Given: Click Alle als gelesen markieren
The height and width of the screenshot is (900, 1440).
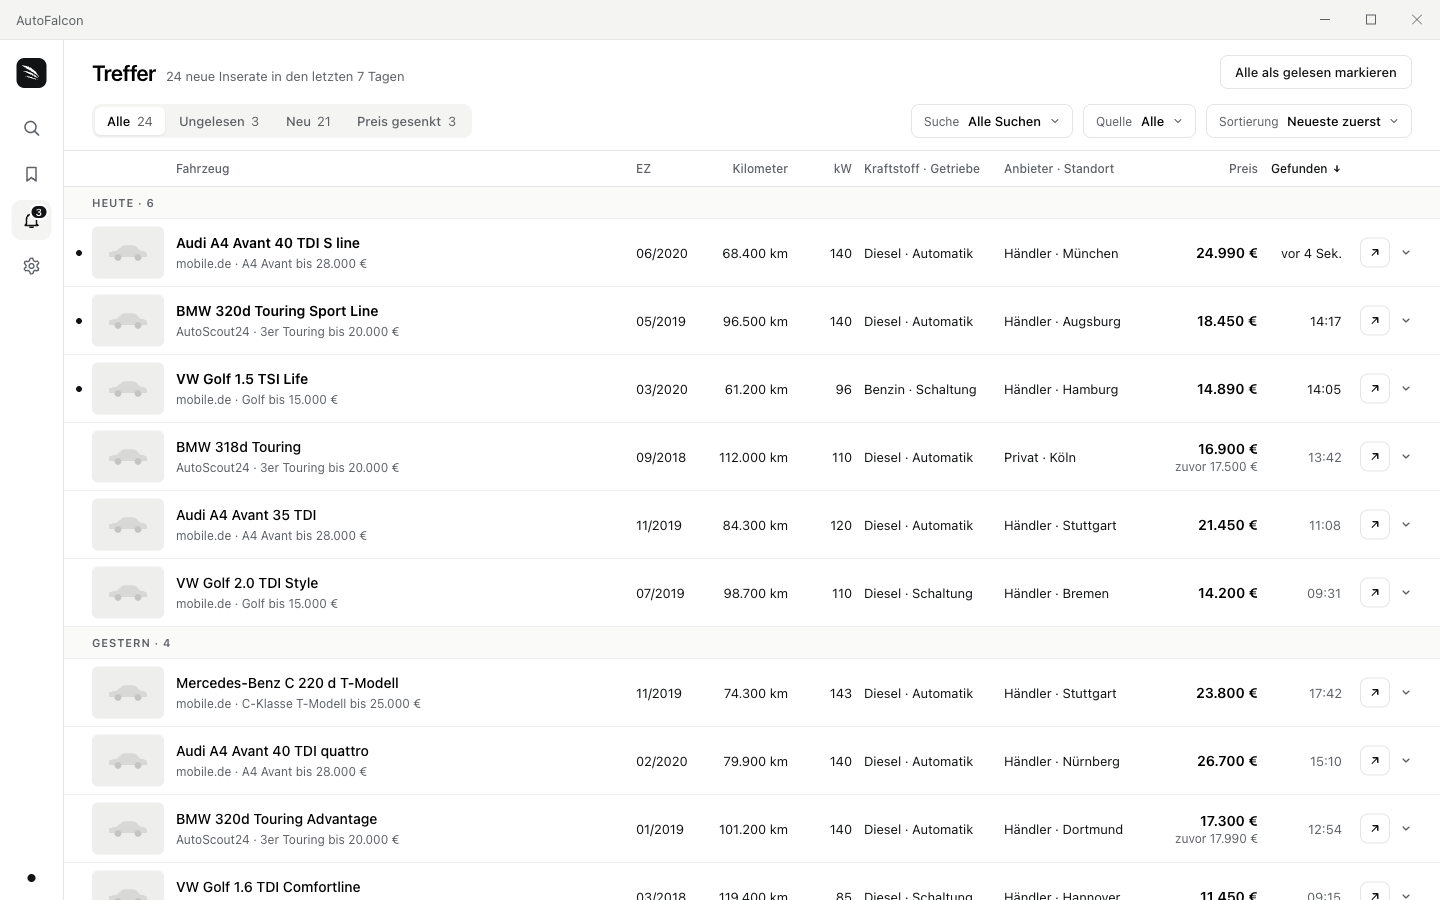Looking at the screenshot, I should click(x=1316, y=72).
